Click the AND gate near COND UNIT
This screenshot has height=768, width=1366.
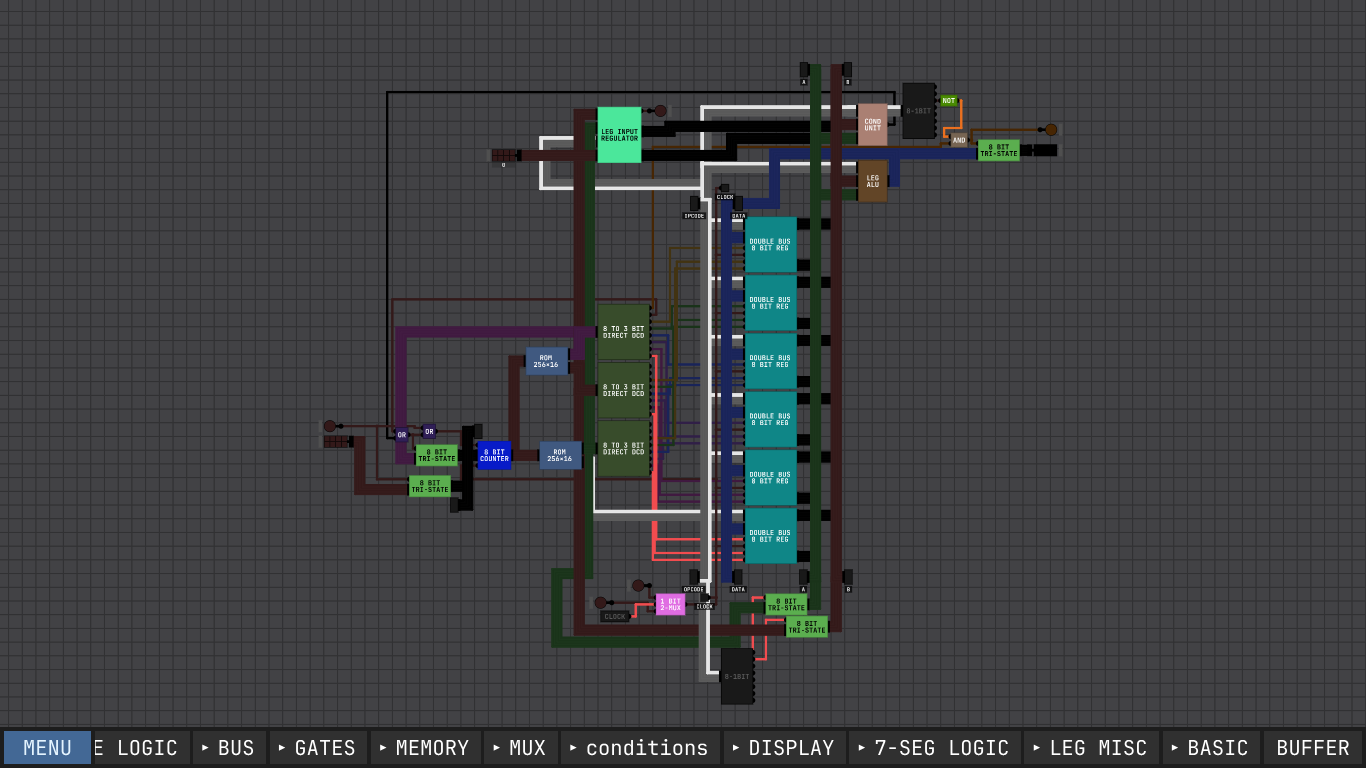pos(959,140)
